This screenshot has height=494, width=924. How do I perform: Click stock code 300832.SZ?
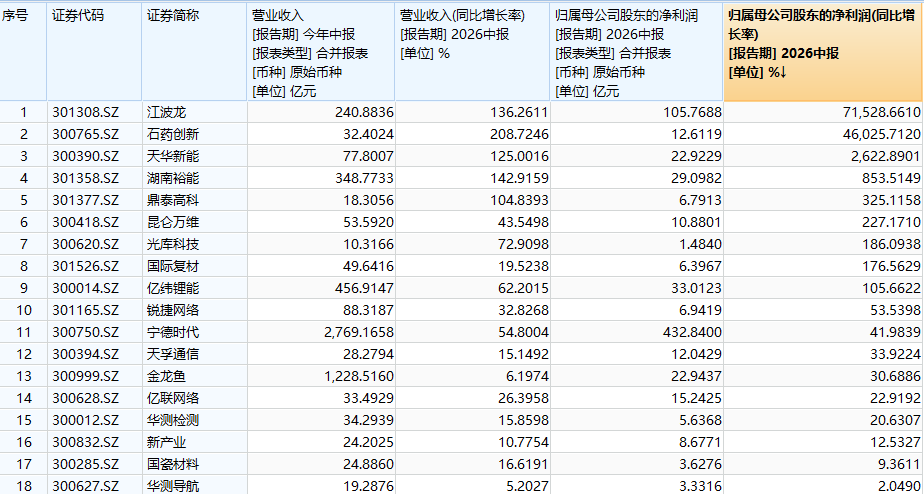(x=85, y=442)
